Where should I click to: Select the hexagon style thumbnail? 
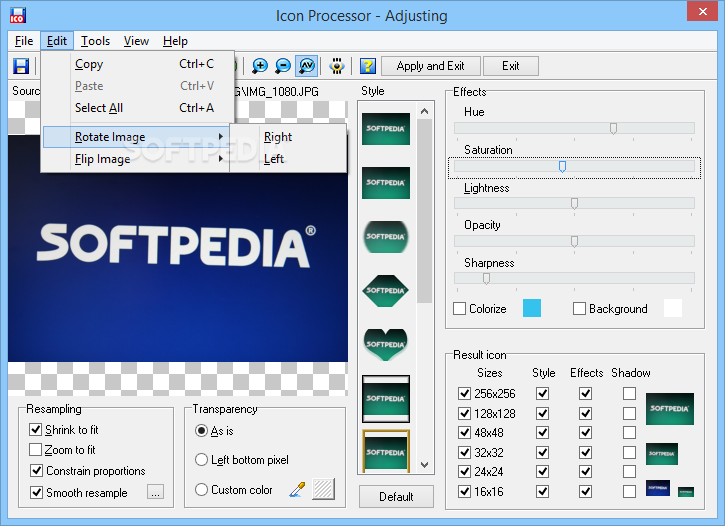point(386,291)
